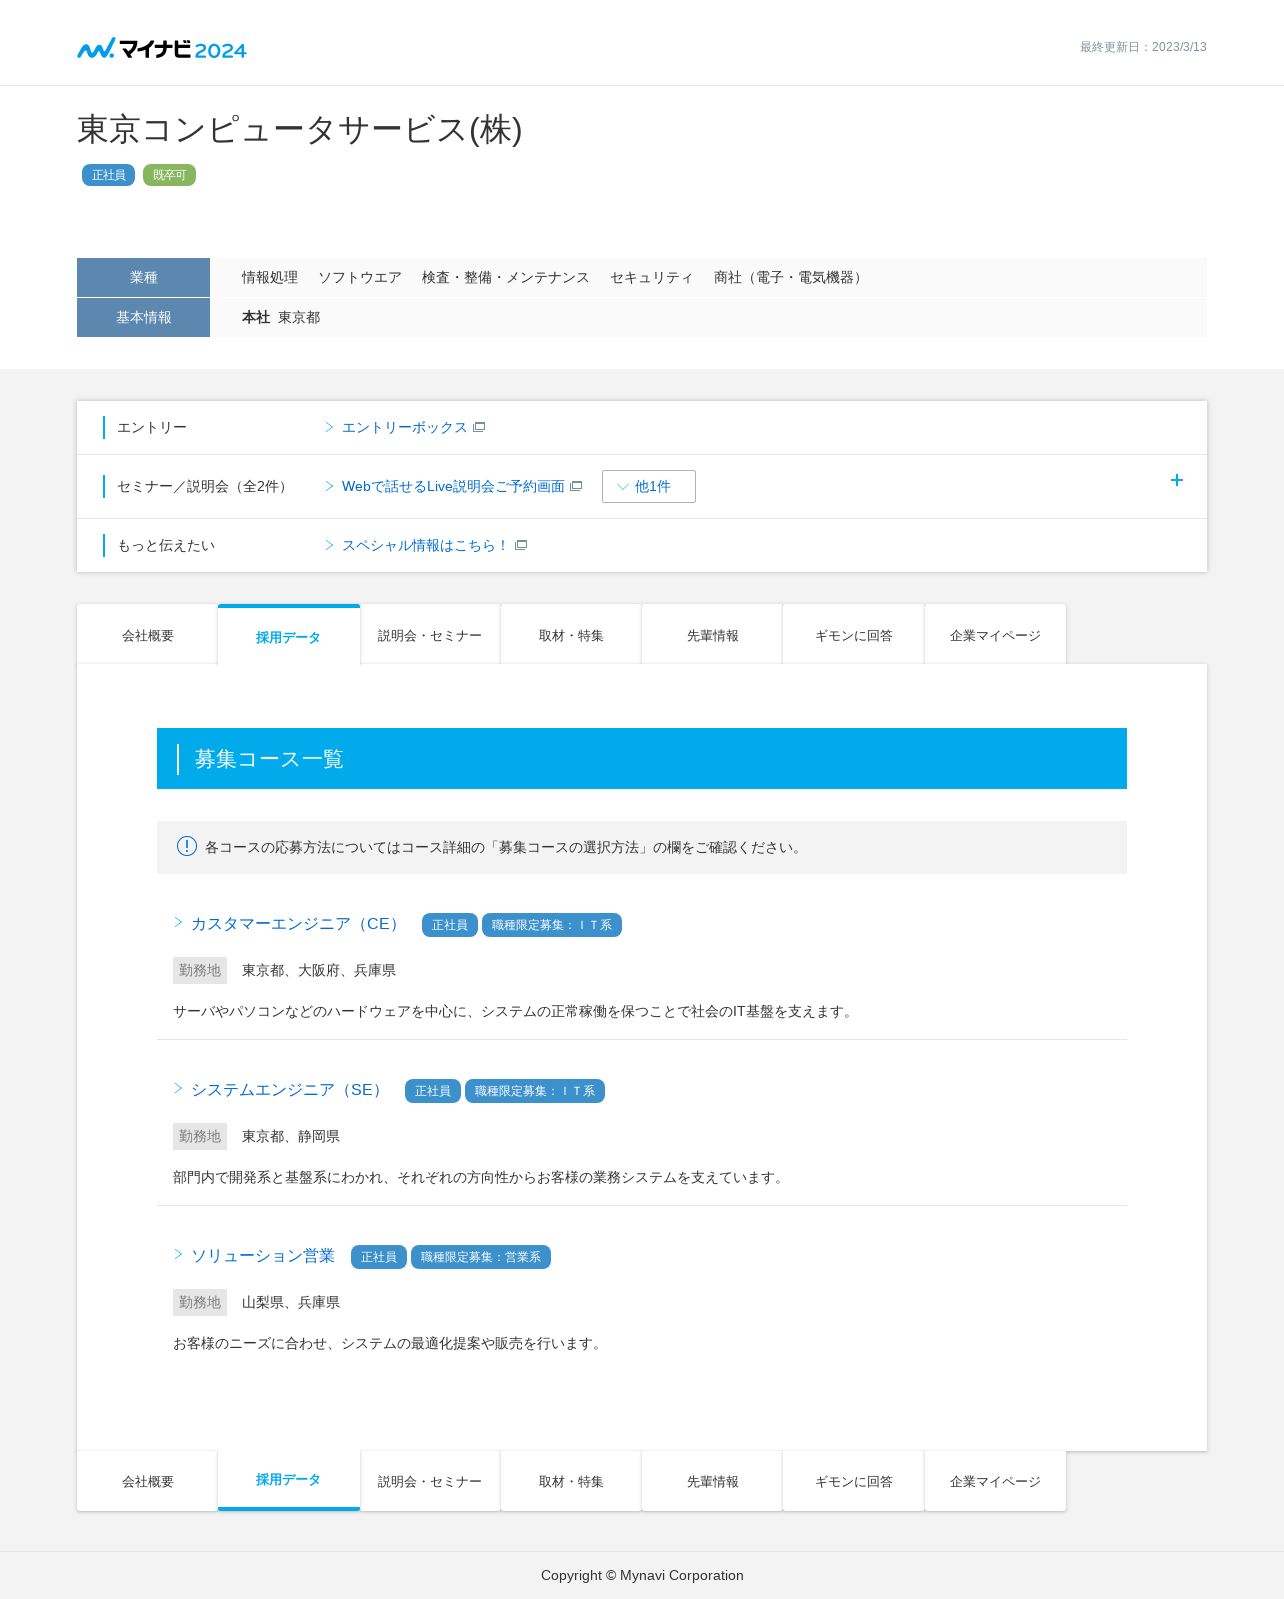Click the 募集コース一覧 heading

[x=269, y=759]
